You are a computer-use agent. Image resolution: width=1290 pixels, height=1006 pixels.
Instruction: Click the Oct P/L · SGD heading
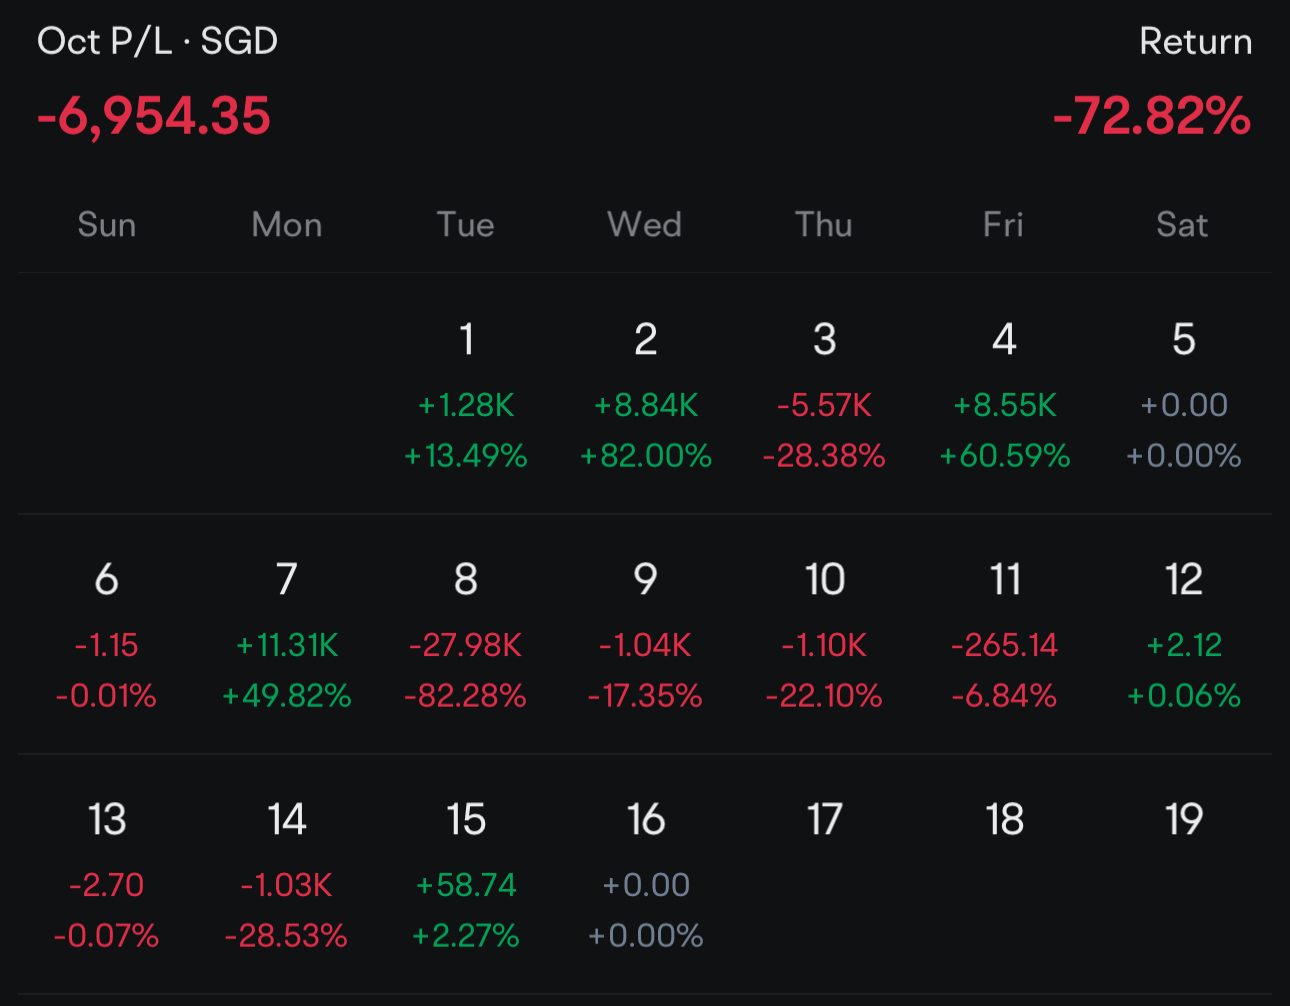pyautogui.click(x=157, y=41)
